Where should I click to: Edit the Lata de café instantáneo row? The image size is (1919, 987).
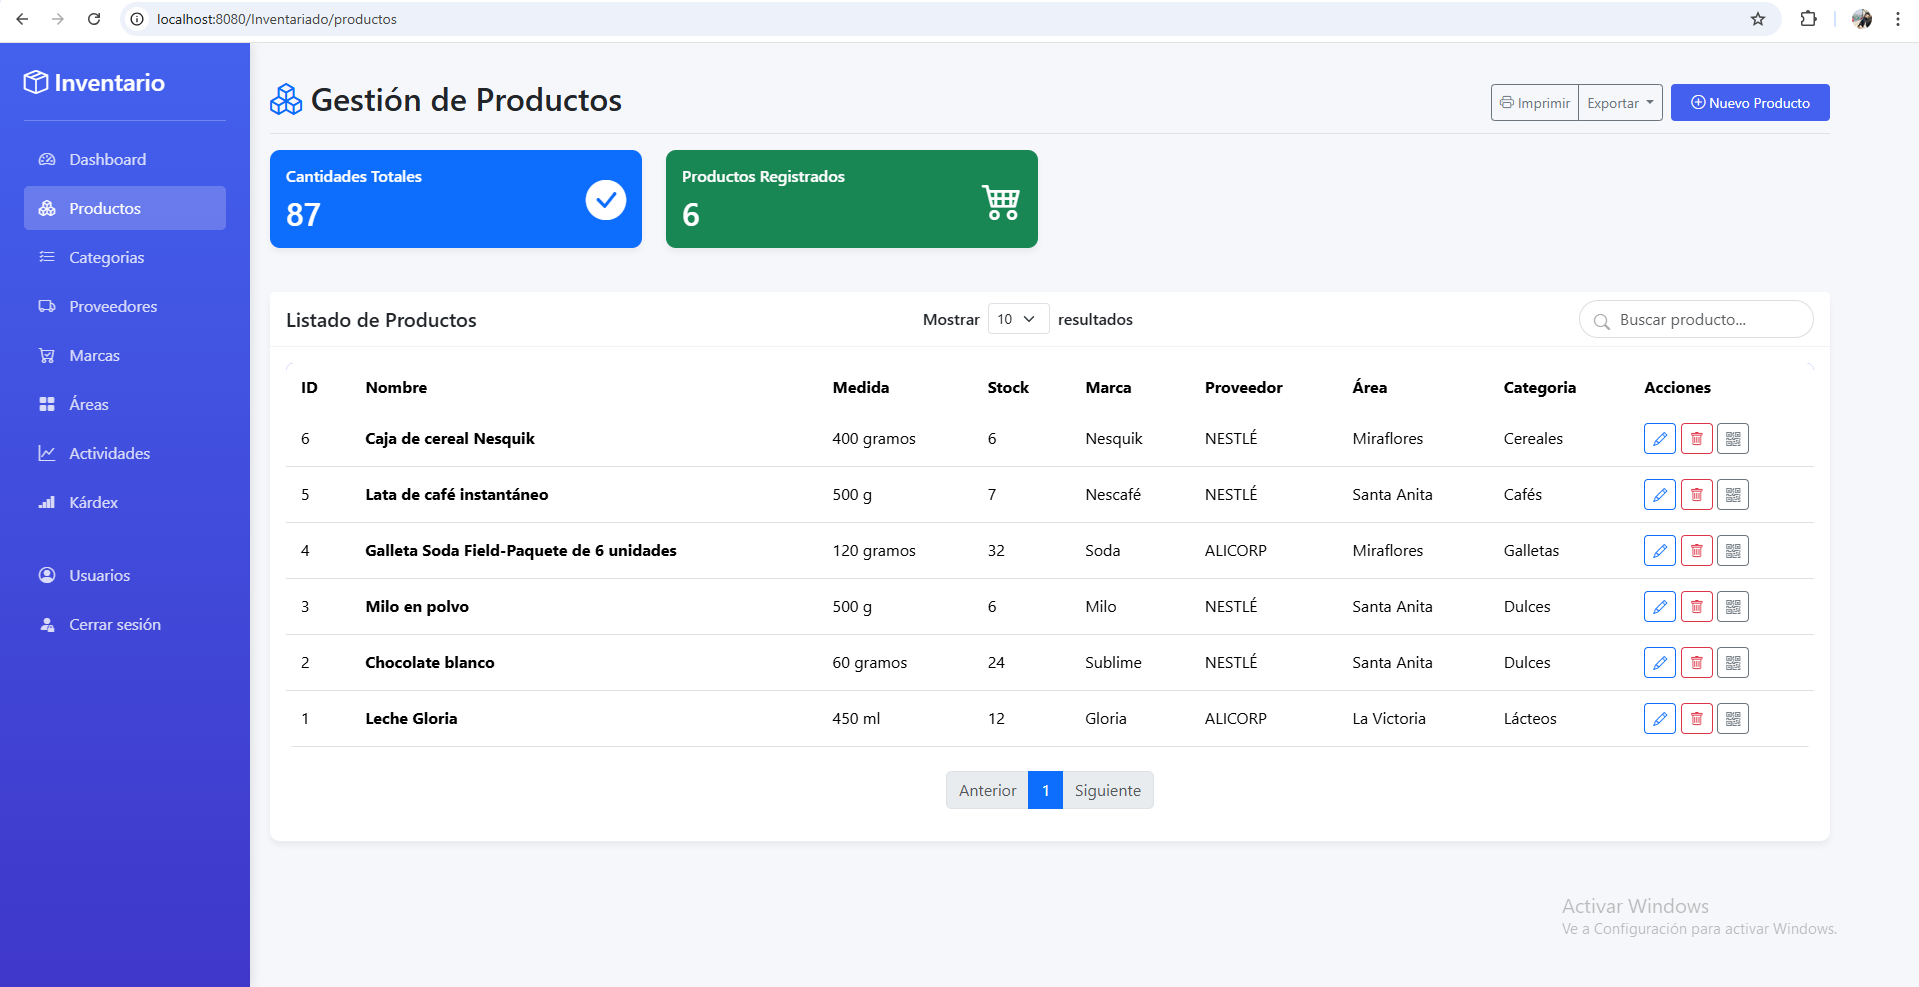[x=1659, y=495]
